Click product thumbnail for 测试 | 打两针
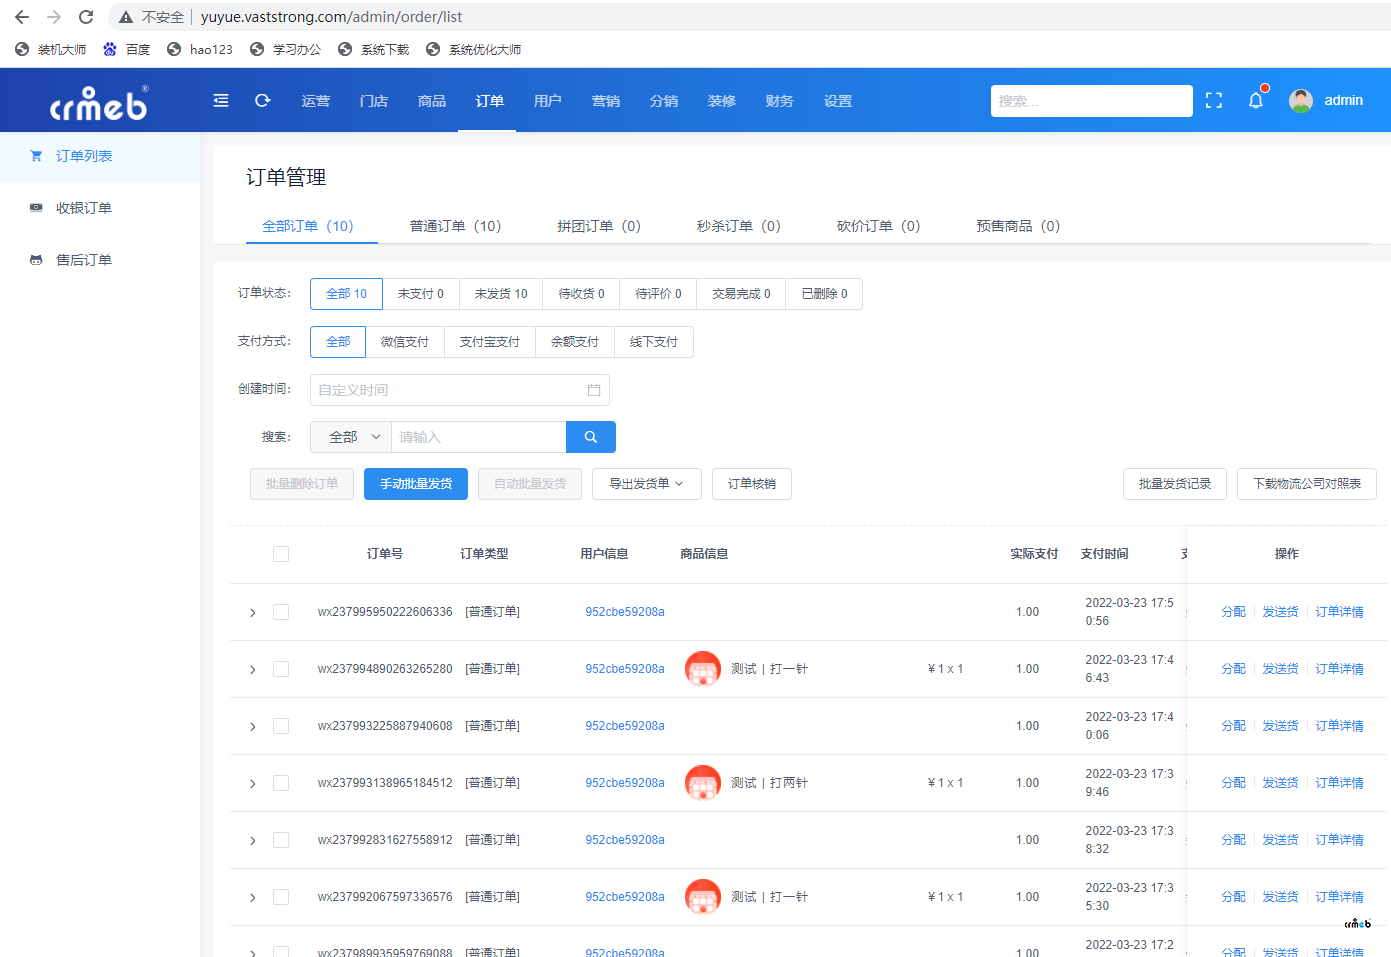Image resolution: width=1391 pixels, height=957 pixels. pos(703,783)
